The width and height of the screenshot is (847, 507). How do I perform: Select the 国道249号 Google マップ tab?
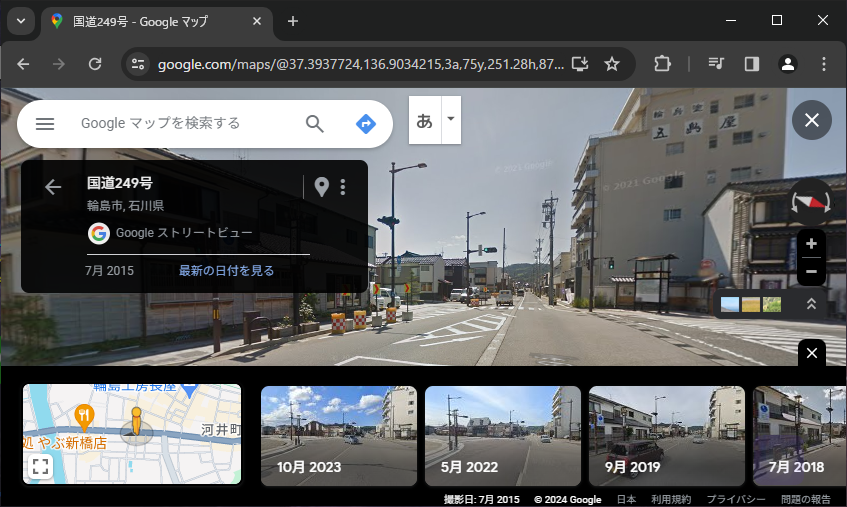[x=157, y=22]
